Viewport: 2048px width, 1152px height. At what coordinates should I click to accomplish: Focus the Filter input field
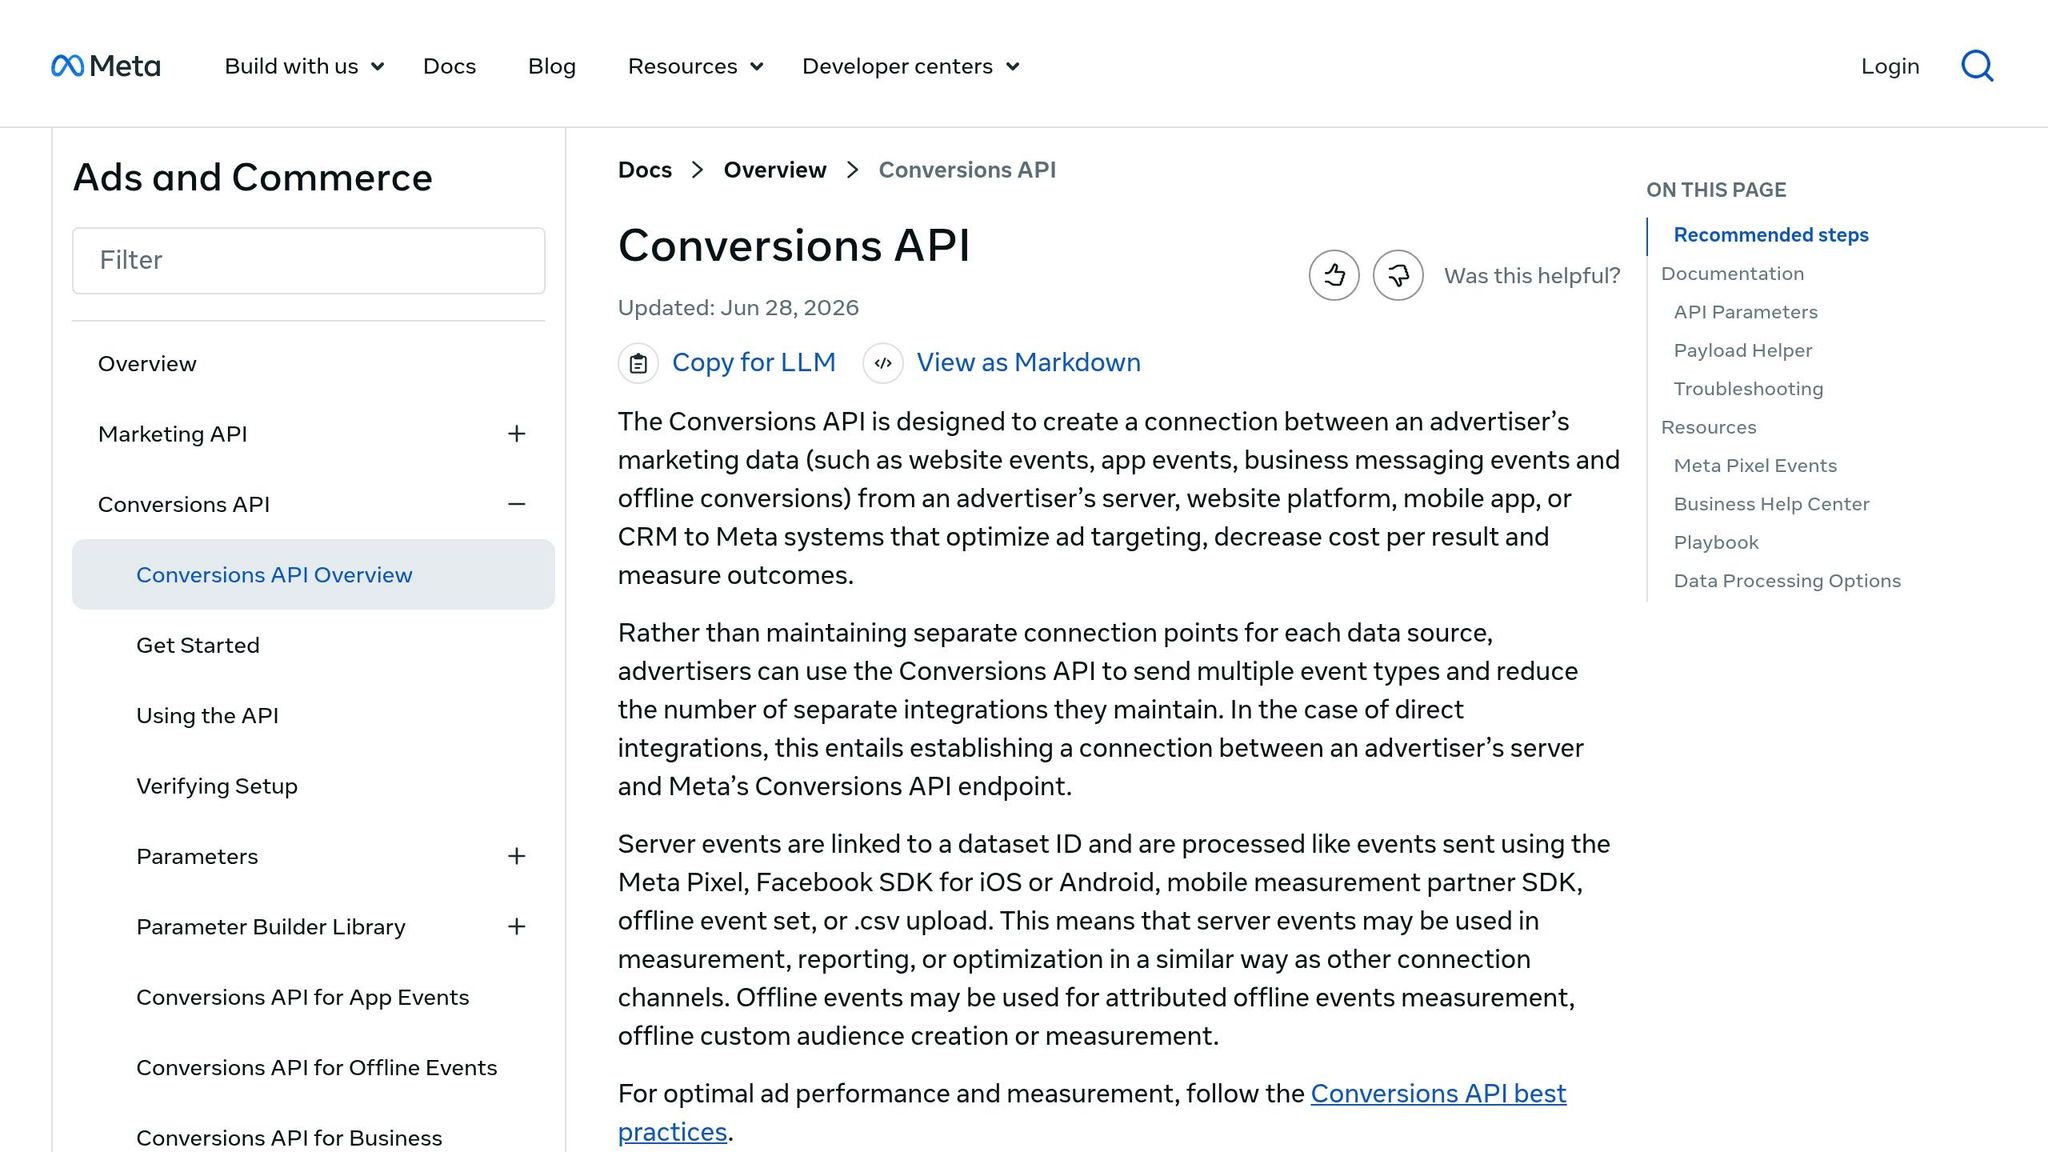pos(308,261)
